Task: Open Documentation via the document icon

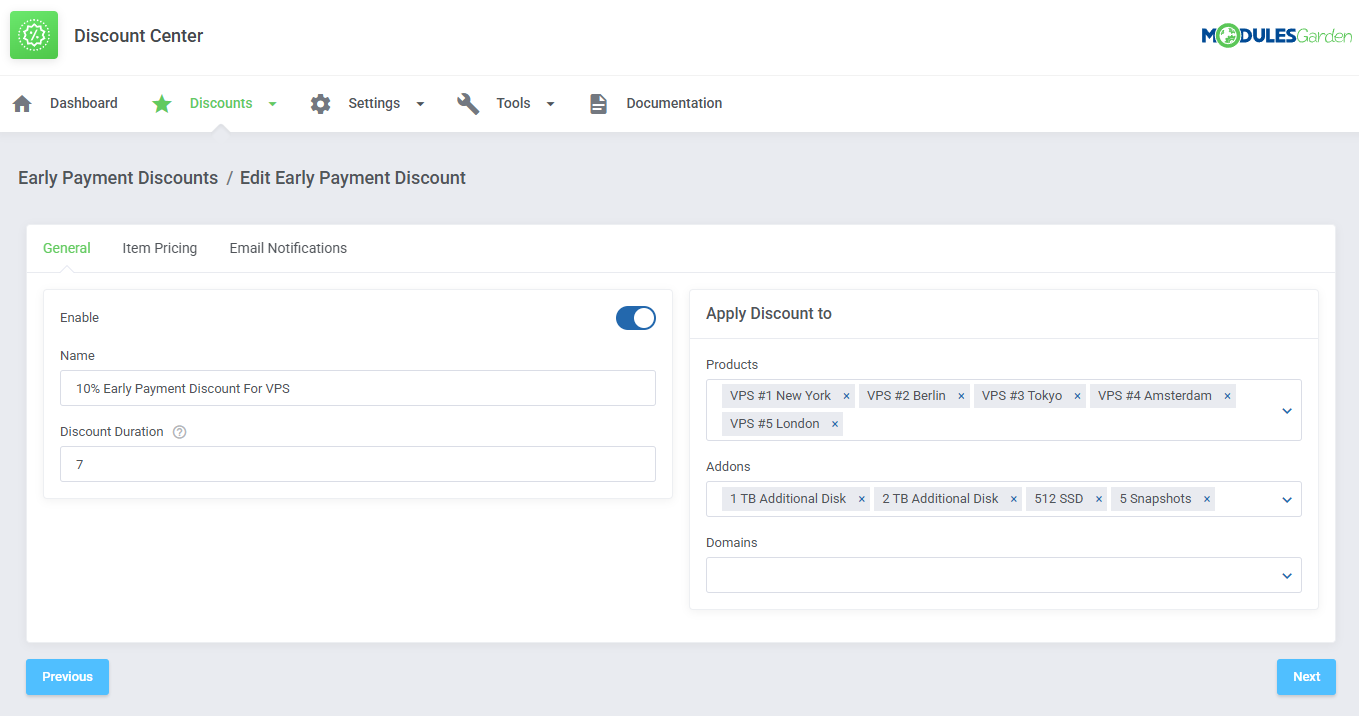Action: click(x=598, y=103)
